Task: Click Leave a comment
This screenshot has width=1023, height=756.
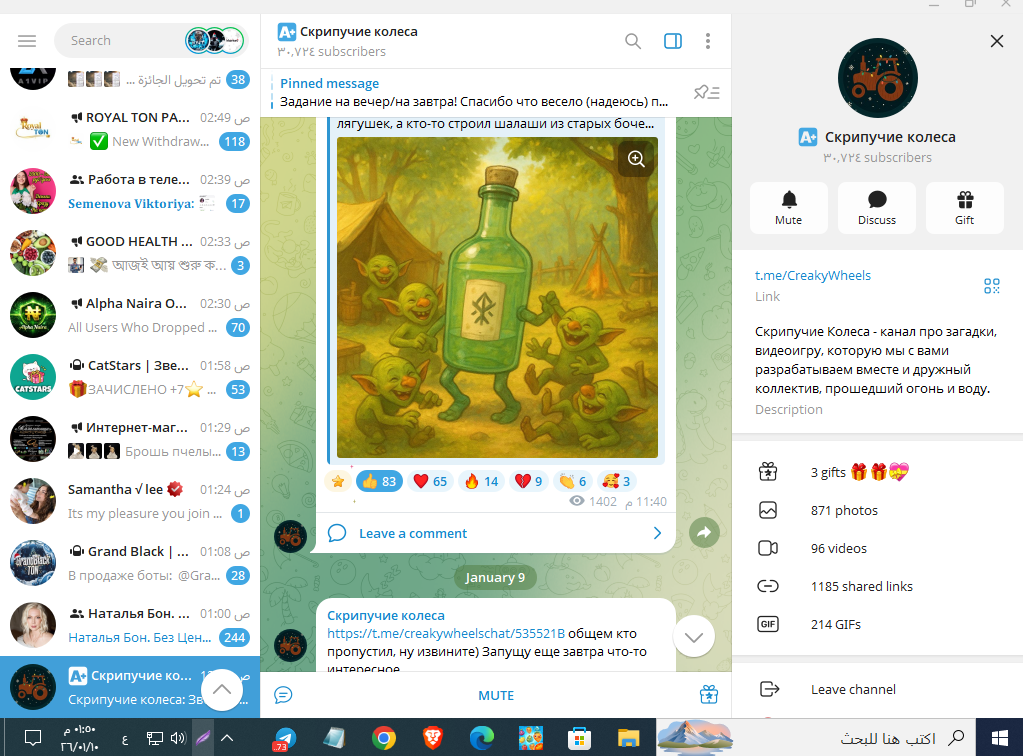Action: [413, 533]
